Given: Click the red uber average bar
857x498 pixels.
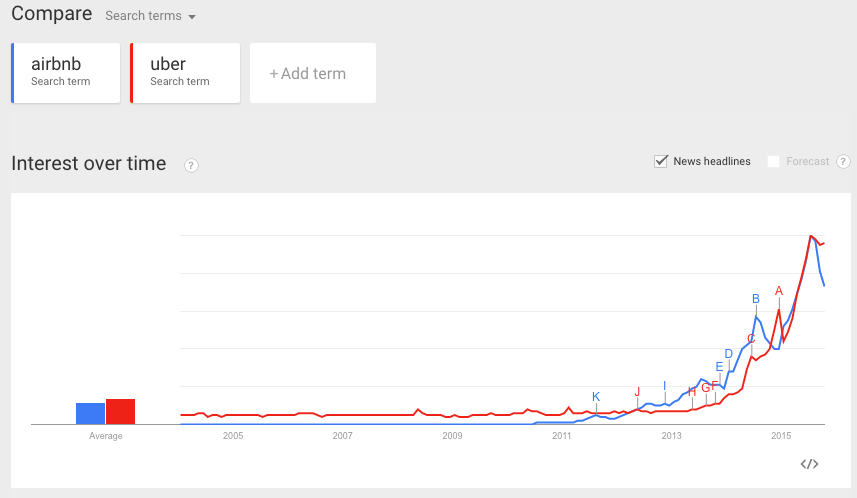Looking at the screenshot, I should (x=120, y=411).
